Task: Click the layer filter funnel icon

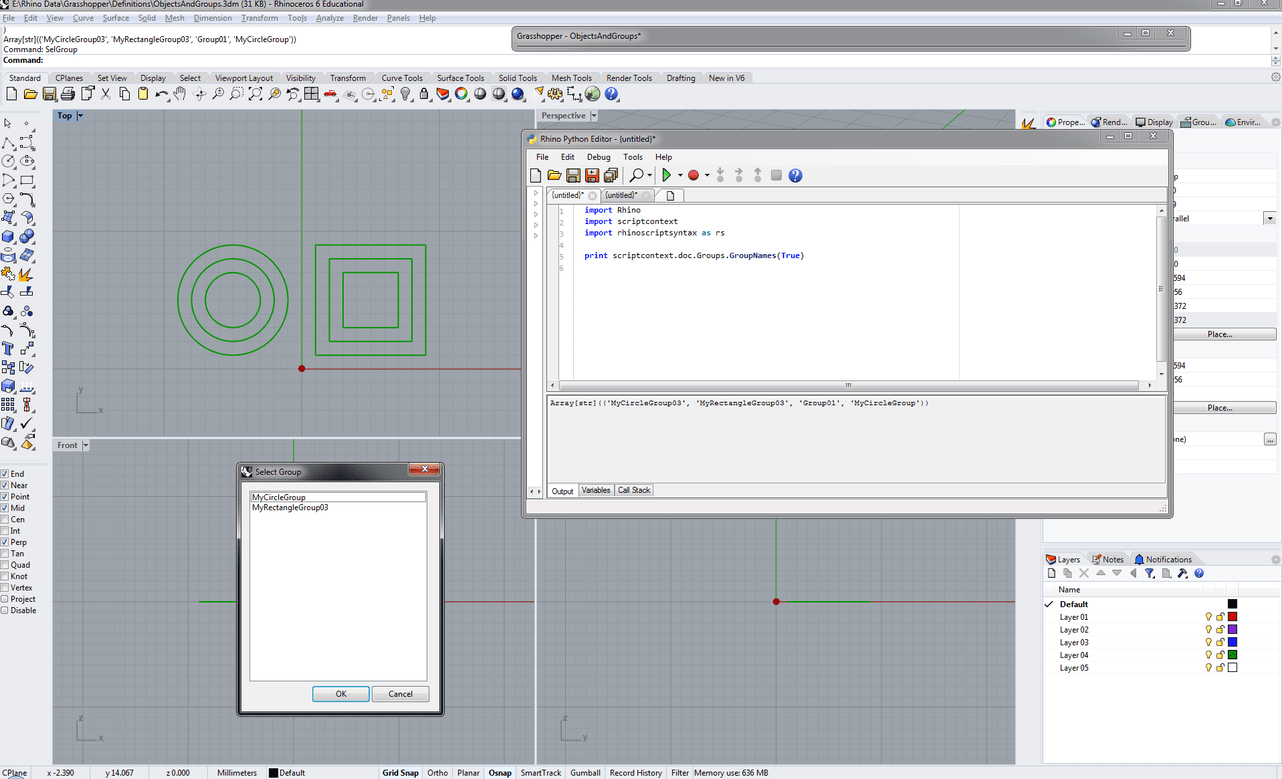Action: point(1149,573)
